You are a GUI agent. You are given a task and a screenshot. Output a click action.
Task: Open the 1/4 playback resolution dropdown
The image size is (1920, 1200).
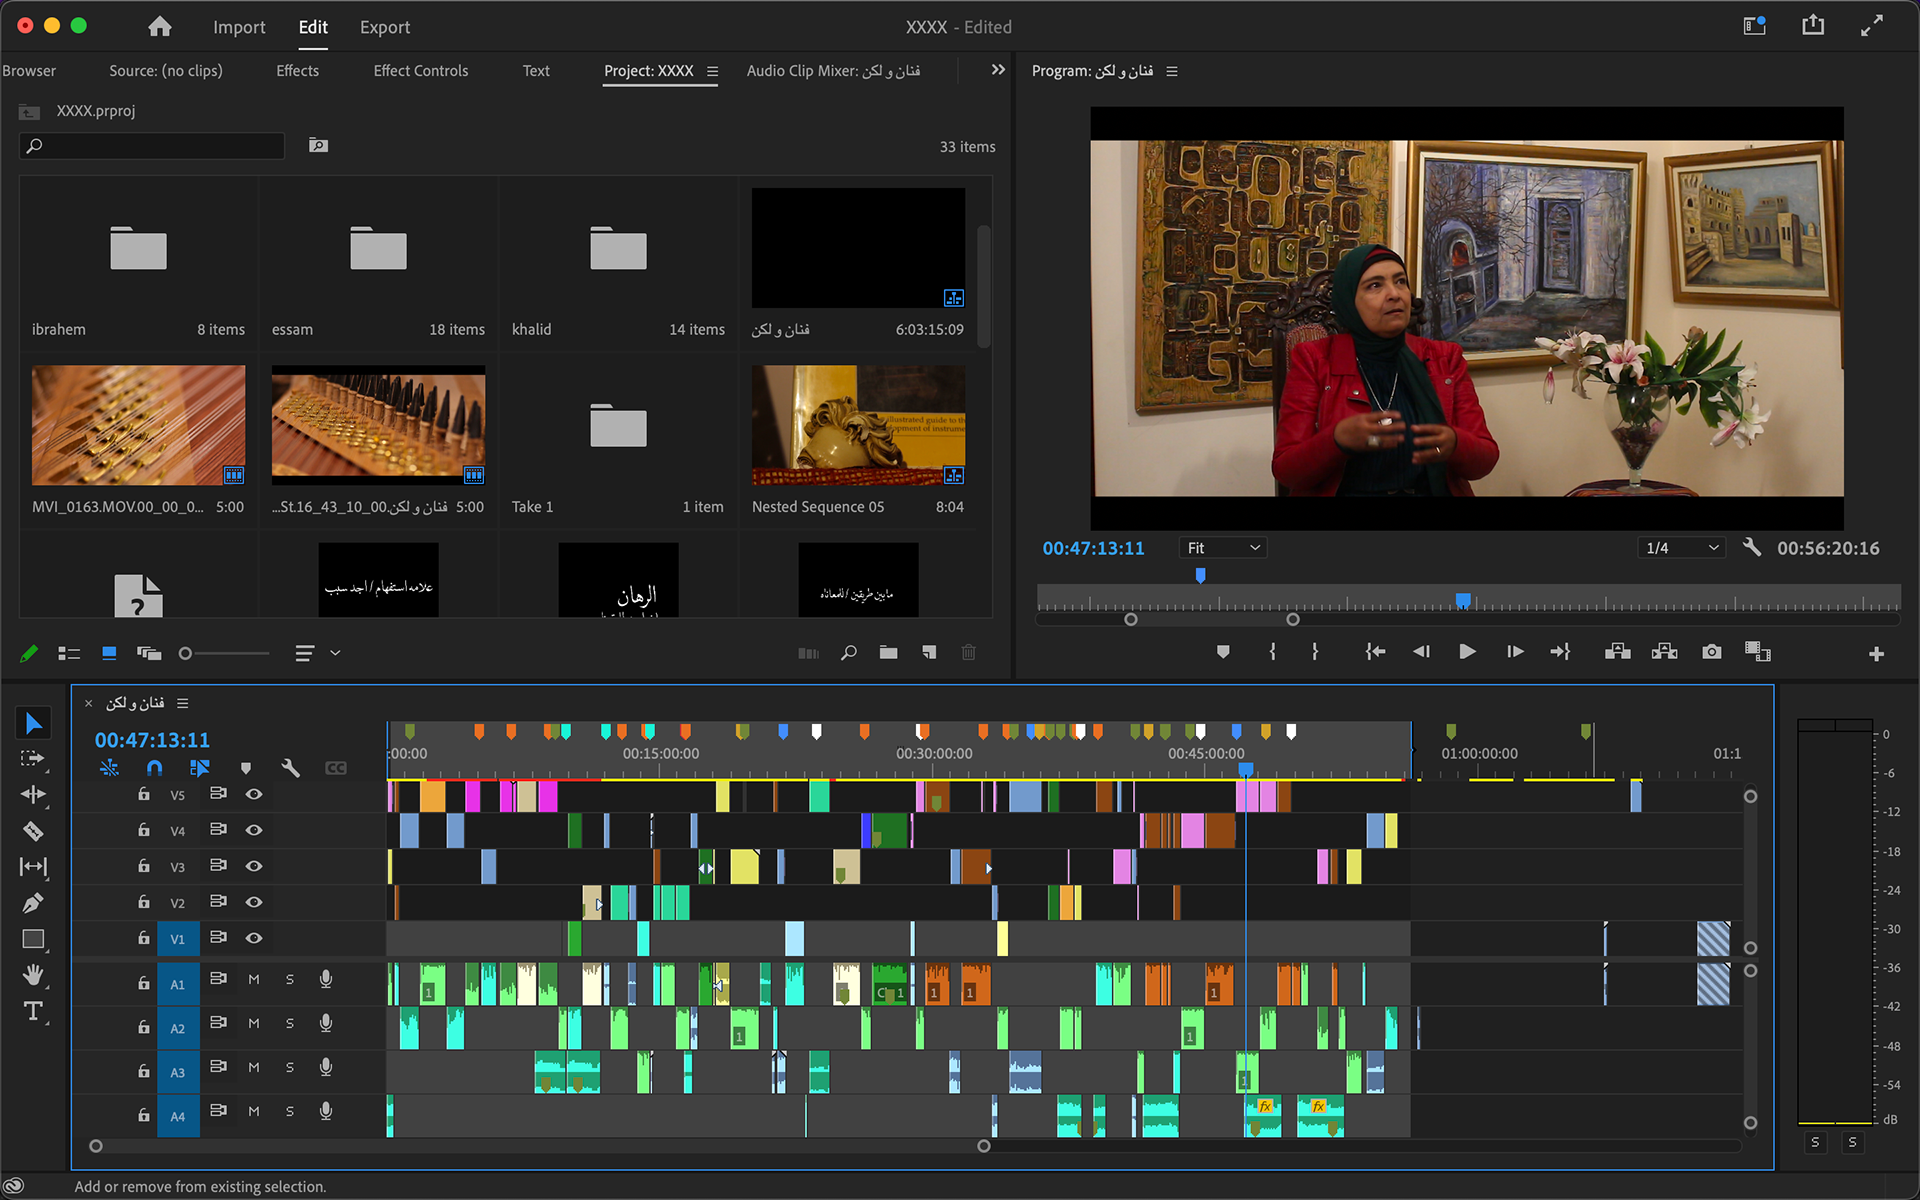tap(1682, 548)
